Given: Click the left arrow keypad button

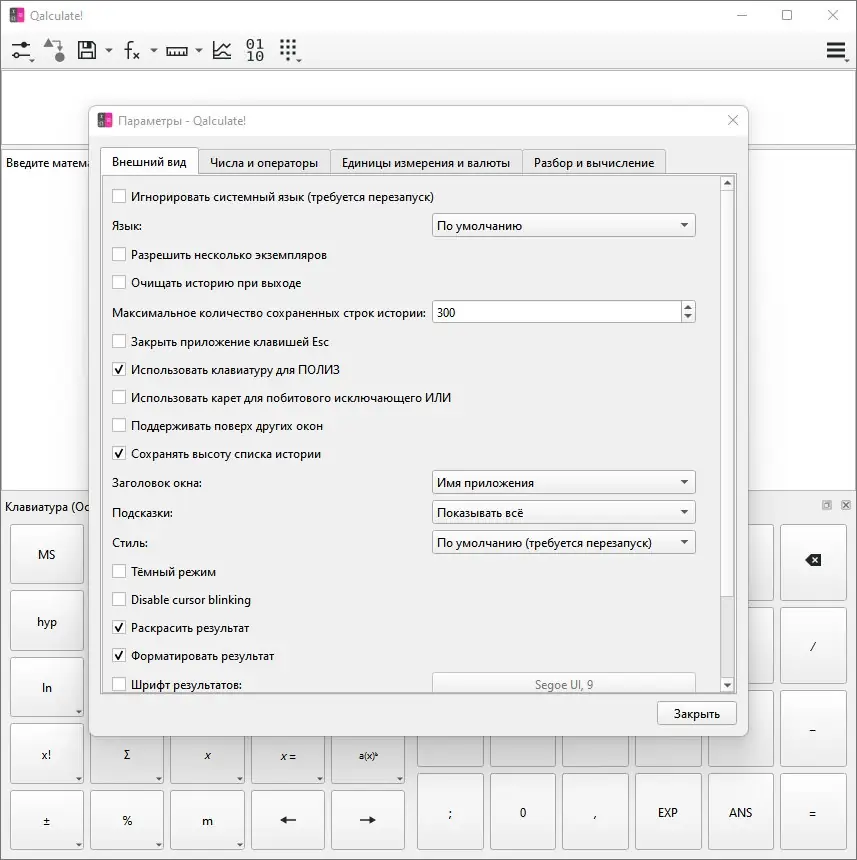Looking at the screenshot, I should (x=288, y=820).
